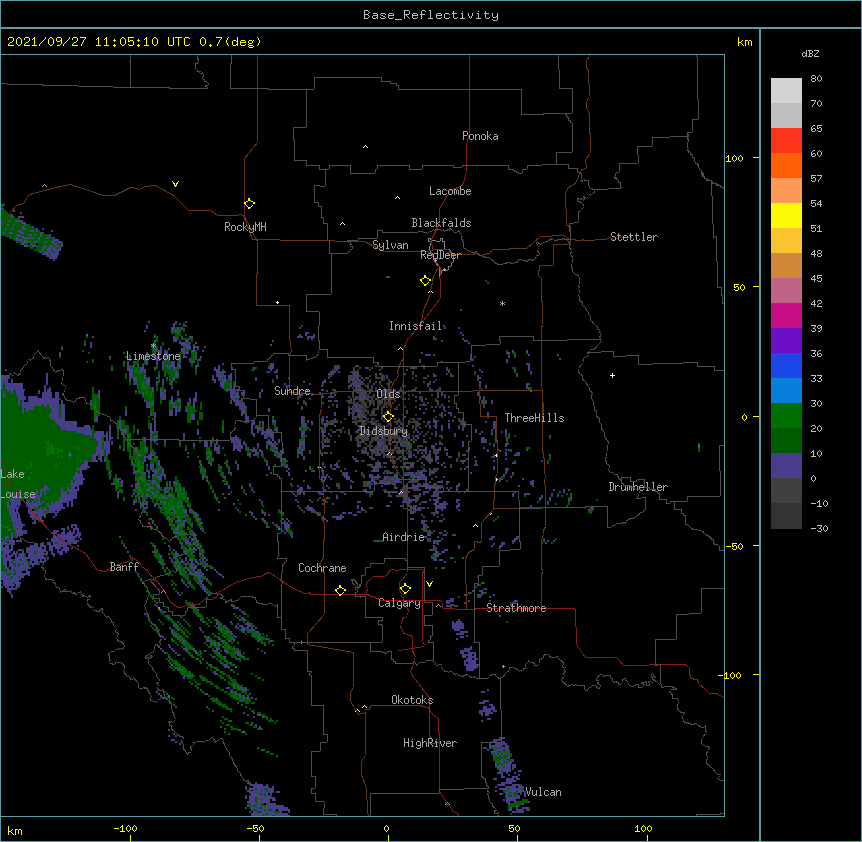Click the Base_Reflectivity title text
The image size is (862, 842).
(x=431, y=15)
